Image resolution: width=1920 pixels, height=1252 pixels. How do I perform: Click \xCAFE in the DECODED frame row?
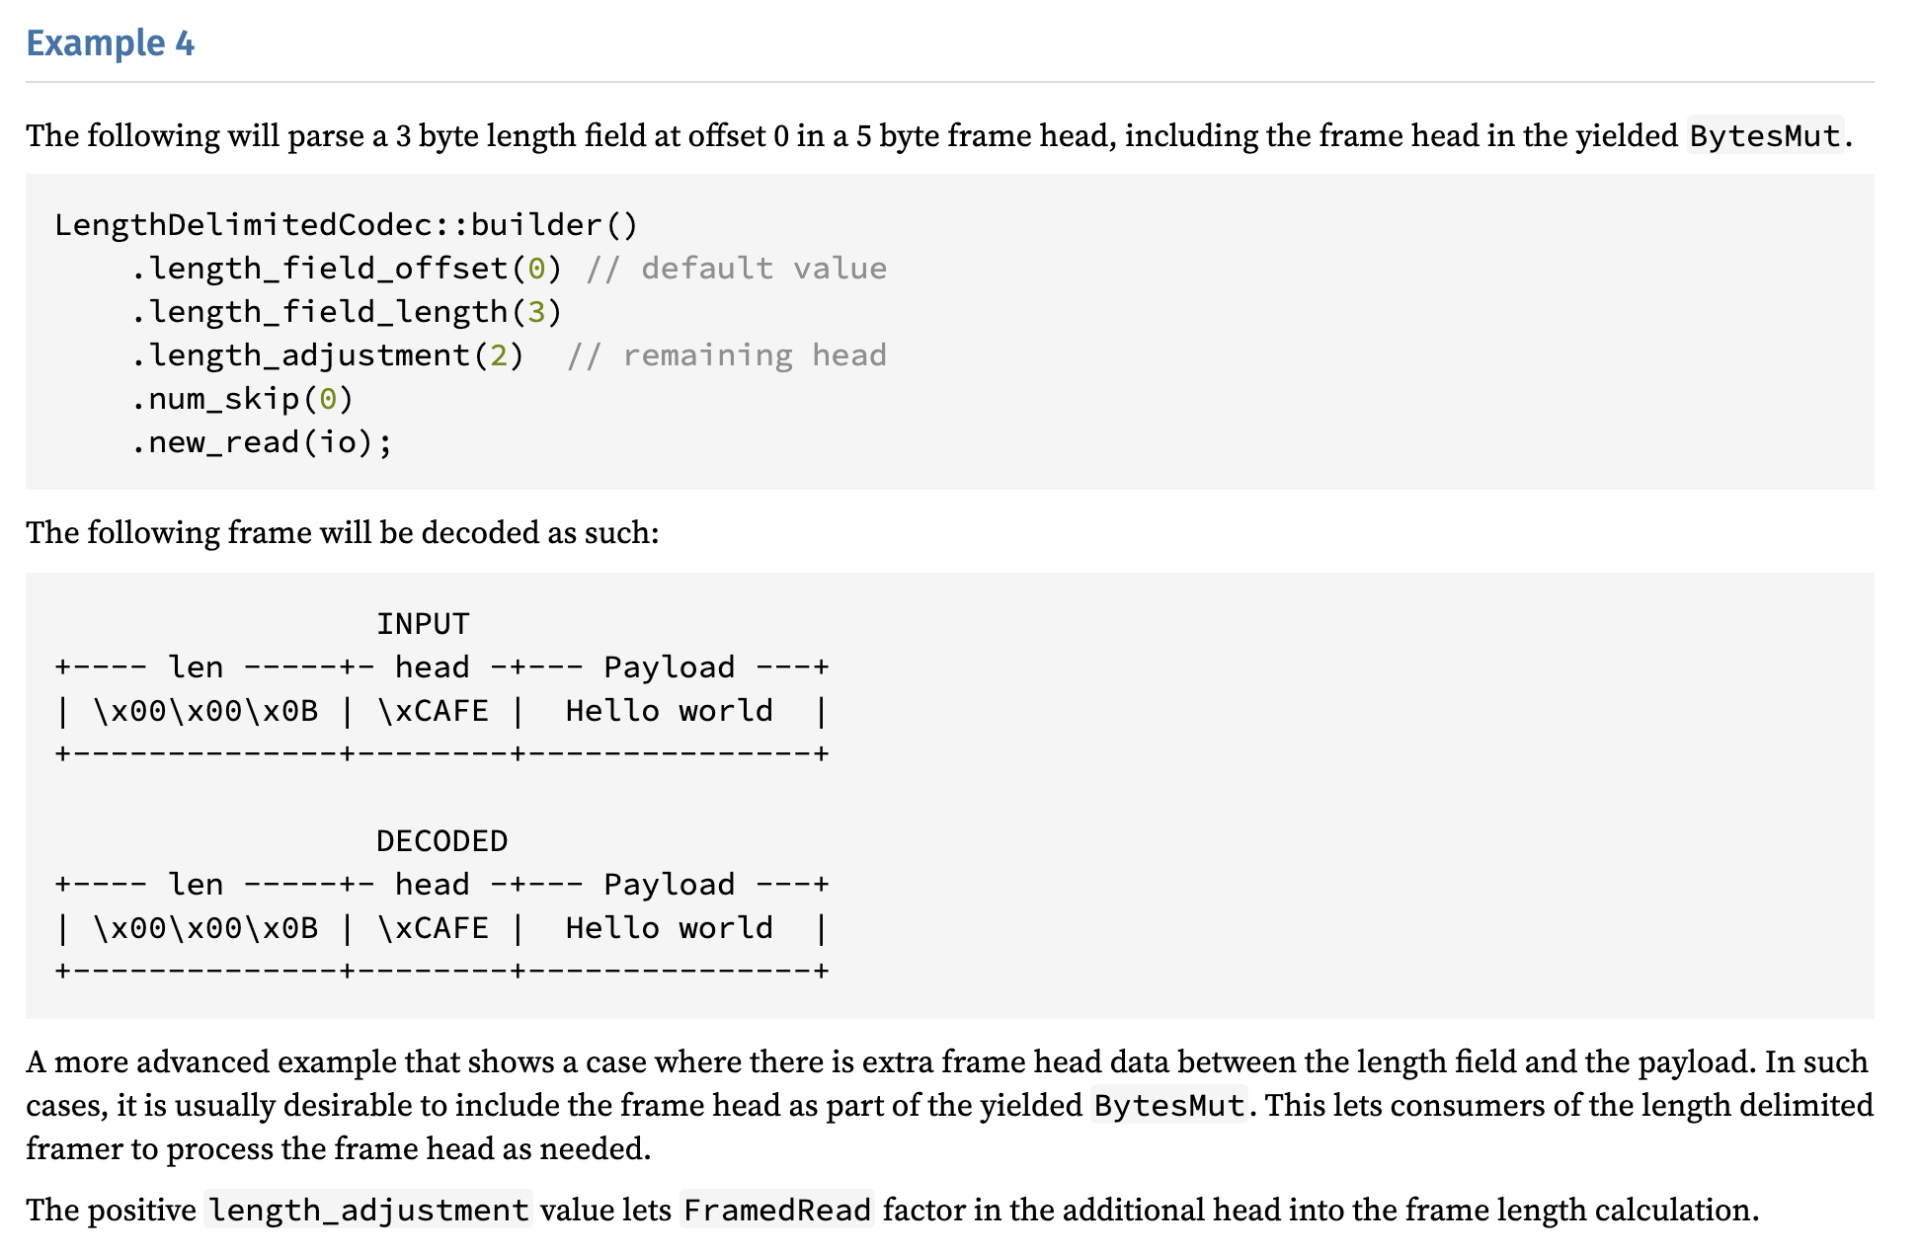pos(433,928)
